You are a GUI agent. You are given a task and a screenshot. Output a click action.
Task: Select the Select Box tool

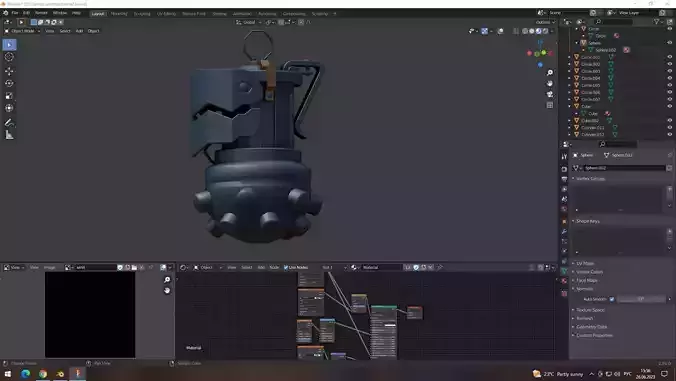(x=9, y=45)
